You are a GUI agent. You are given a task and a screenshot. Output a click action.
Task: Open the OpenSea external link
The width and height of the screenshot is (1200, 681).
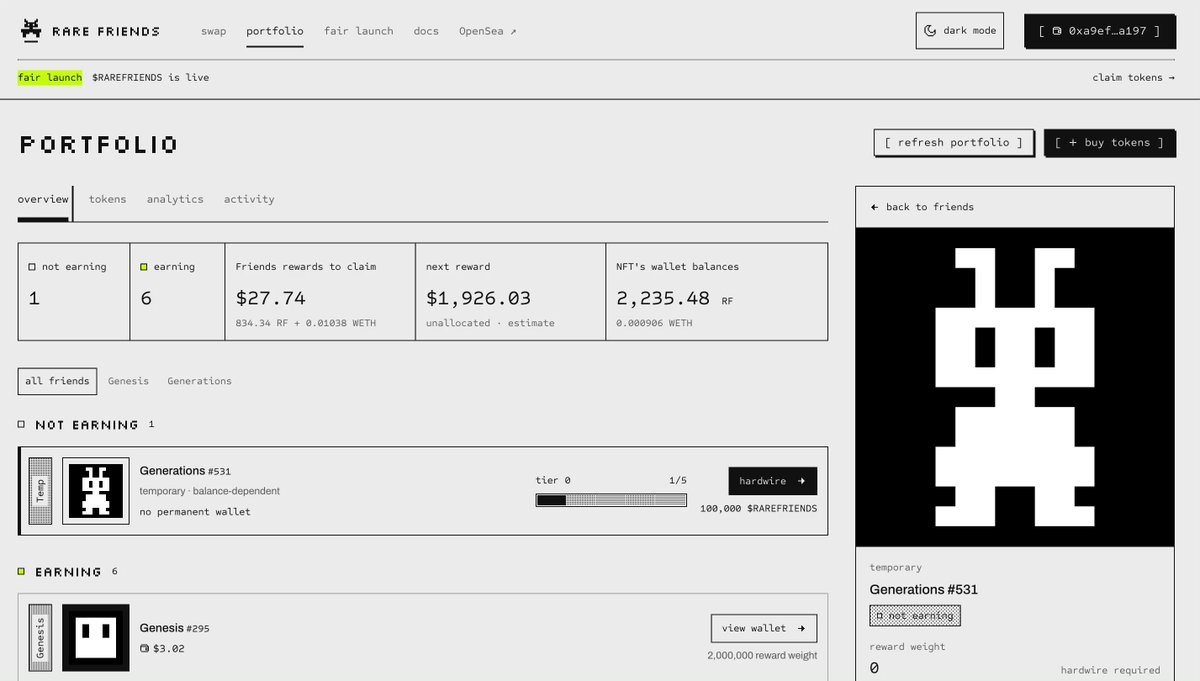pos(487,31)
